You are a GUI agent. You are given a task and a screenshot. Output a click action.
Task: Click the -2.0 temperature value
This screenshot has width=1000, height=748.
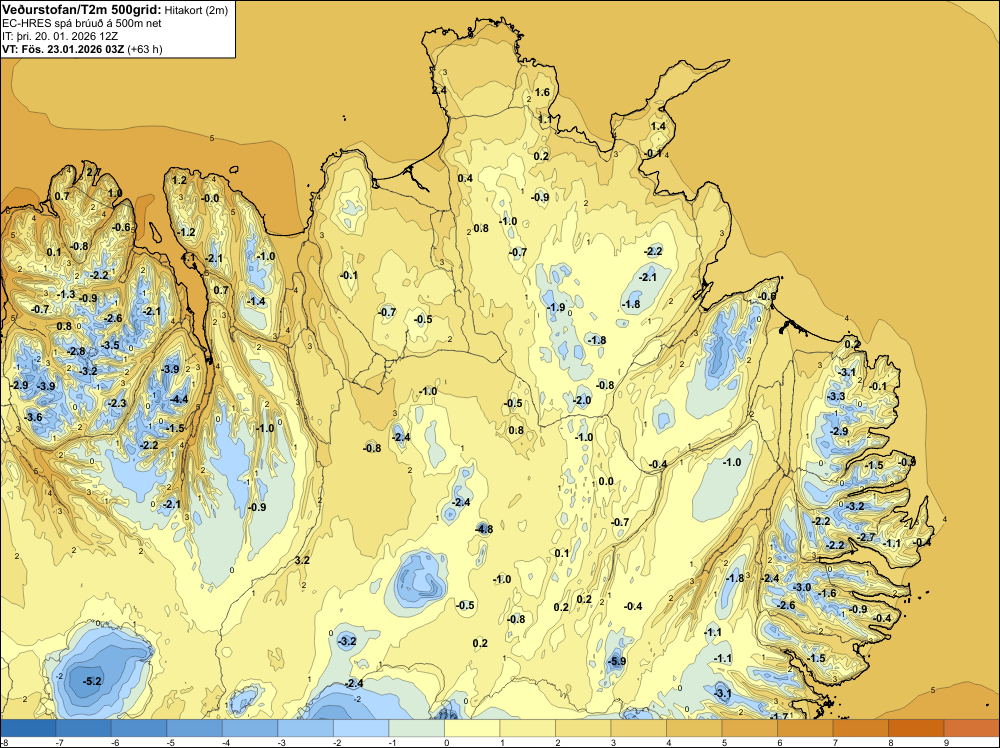coord(582,400)
